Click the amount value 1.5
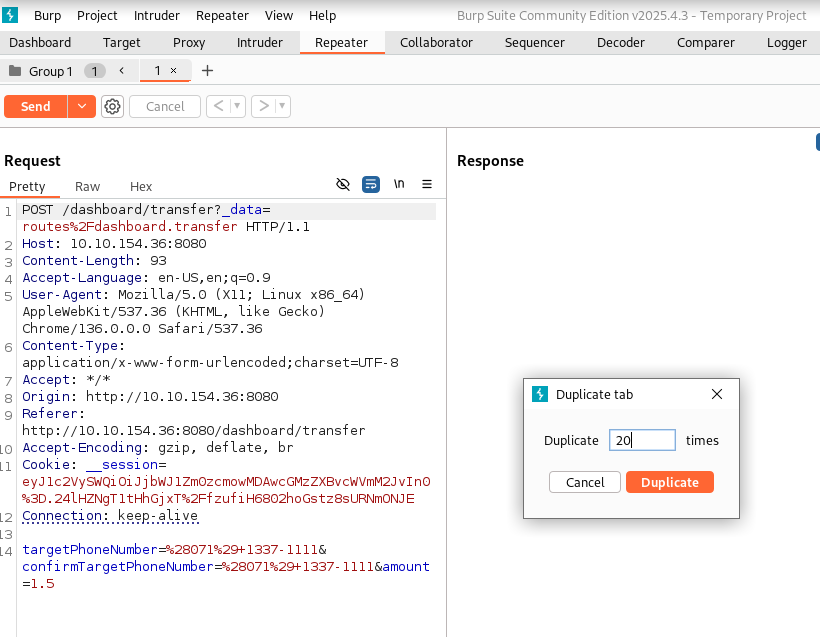This screenshot has height=637, width=820. [x=42, y=584]
